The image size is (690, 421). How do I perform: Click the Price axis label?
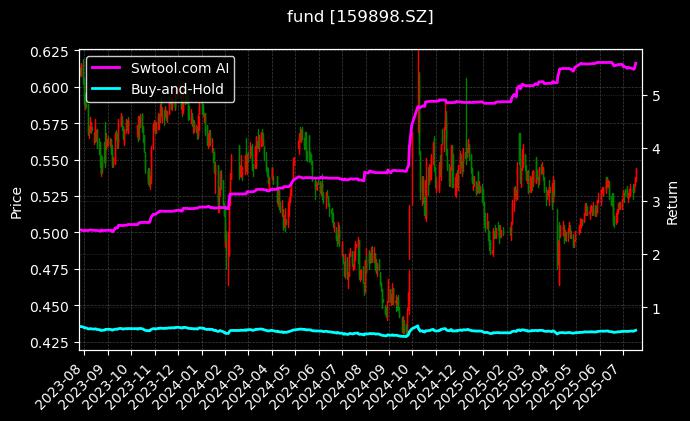pos(16,199)
